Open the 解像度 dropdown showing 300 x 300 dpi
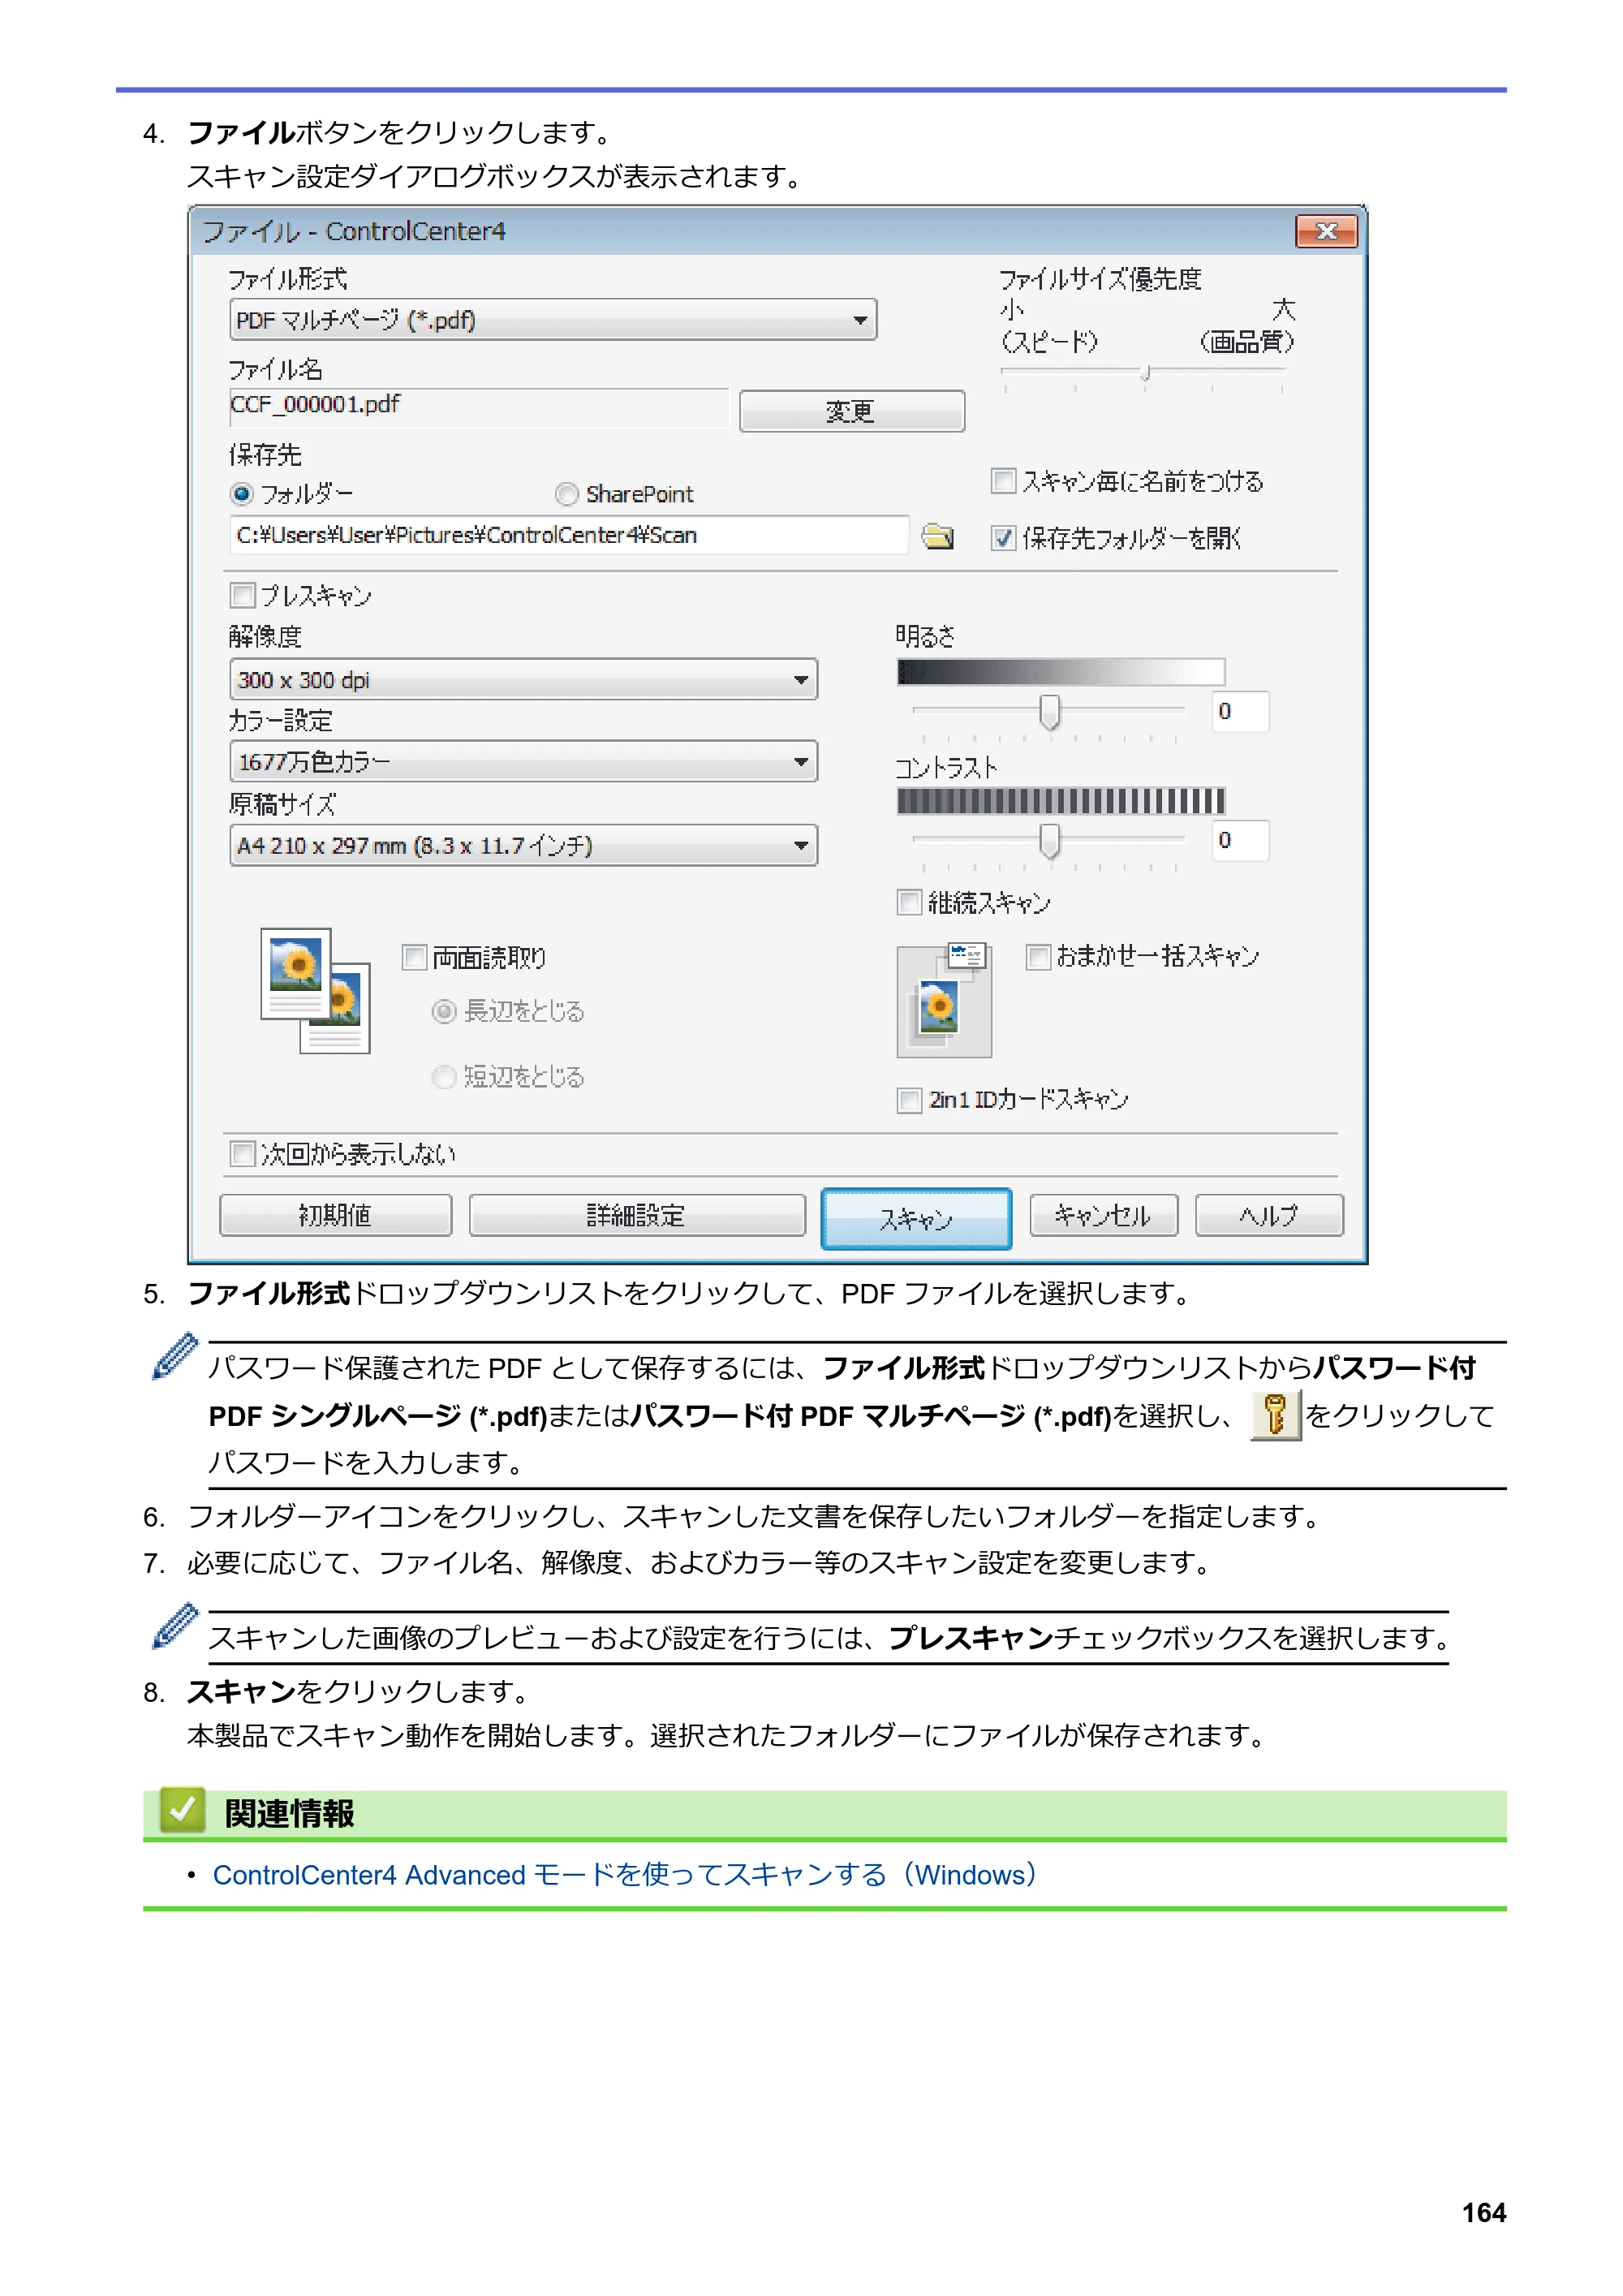Image resolution: width=1623 pixels, height=2296 pixels. (x=523, y=680)
